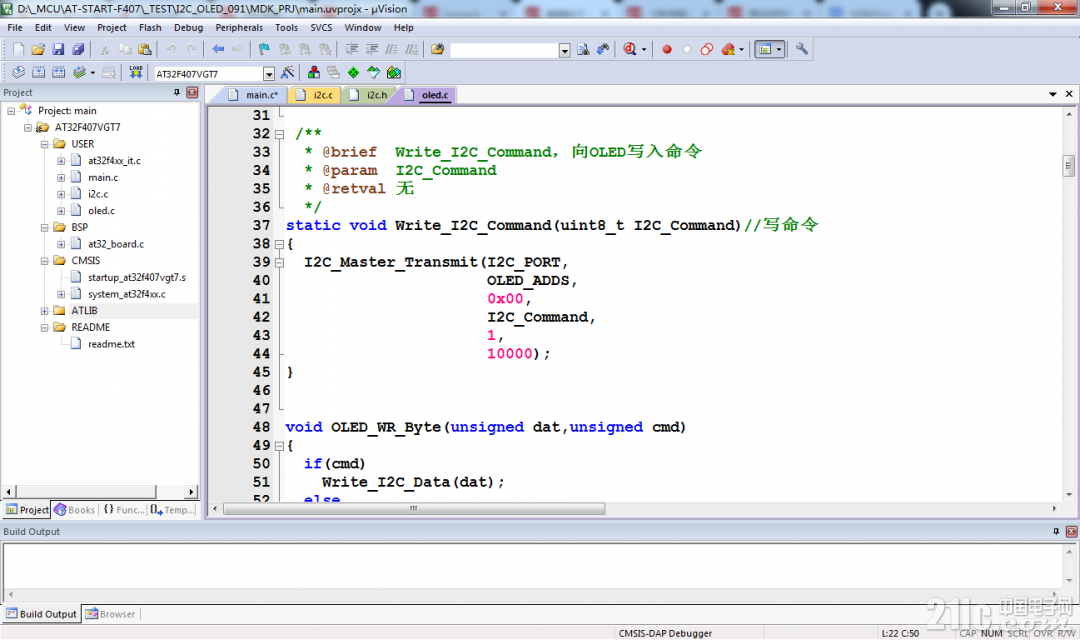The height and width of the screenshot is (640, 1080).
Task: Toggle a bookmark with the blue flag icon
Action: [x=264, y=49]
